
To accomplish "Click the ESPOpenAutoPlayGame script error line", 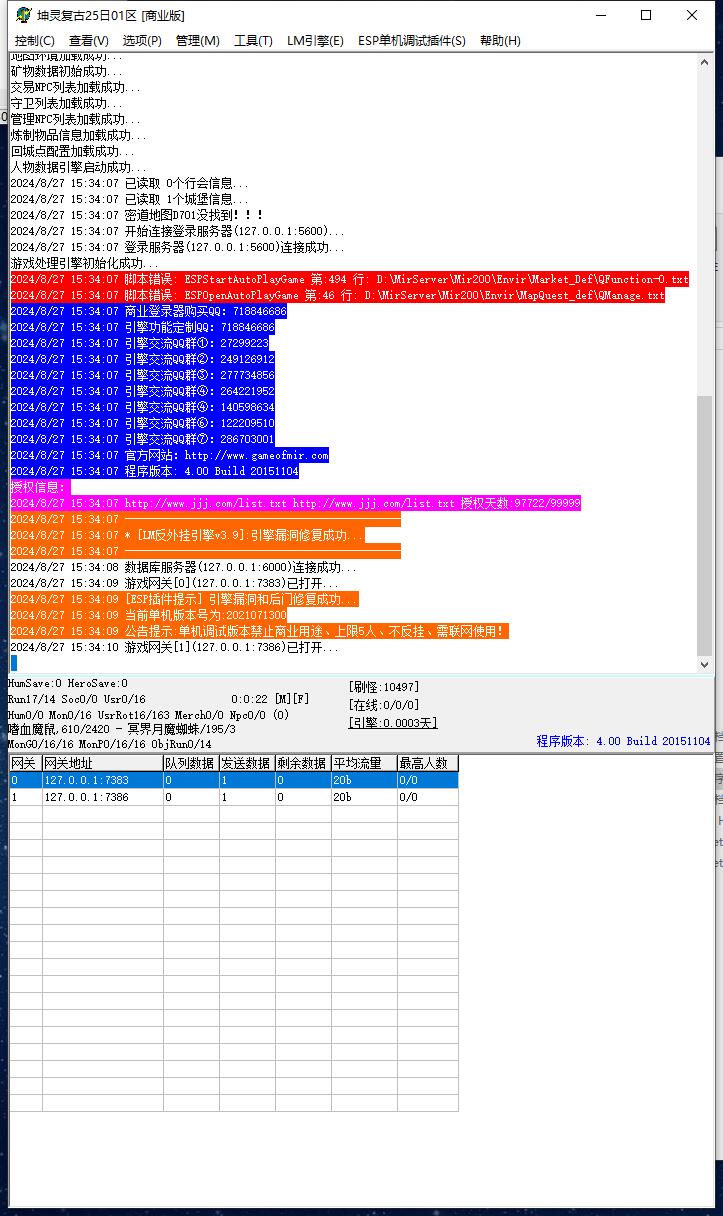I will pyautogui.click(x=337, y=295).
